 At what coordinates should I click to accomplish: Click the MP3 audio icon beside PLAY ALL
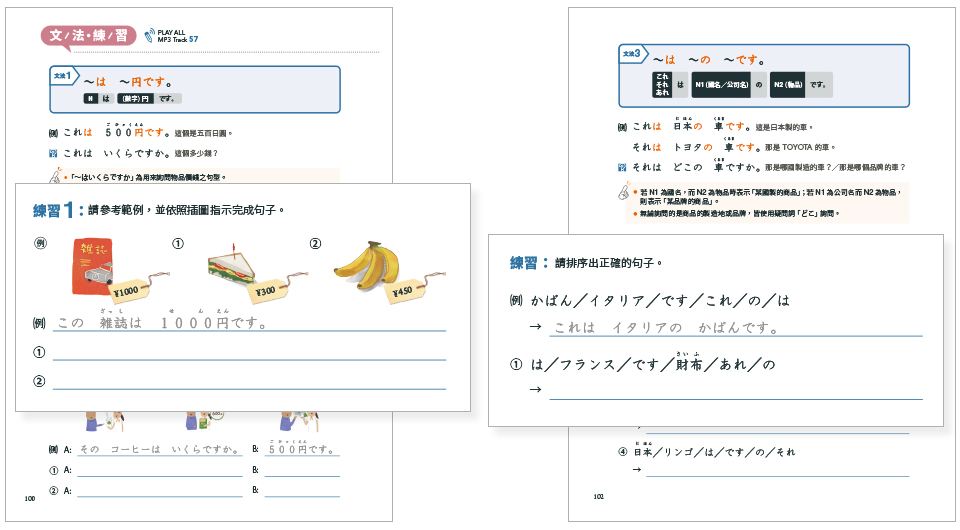149,36
